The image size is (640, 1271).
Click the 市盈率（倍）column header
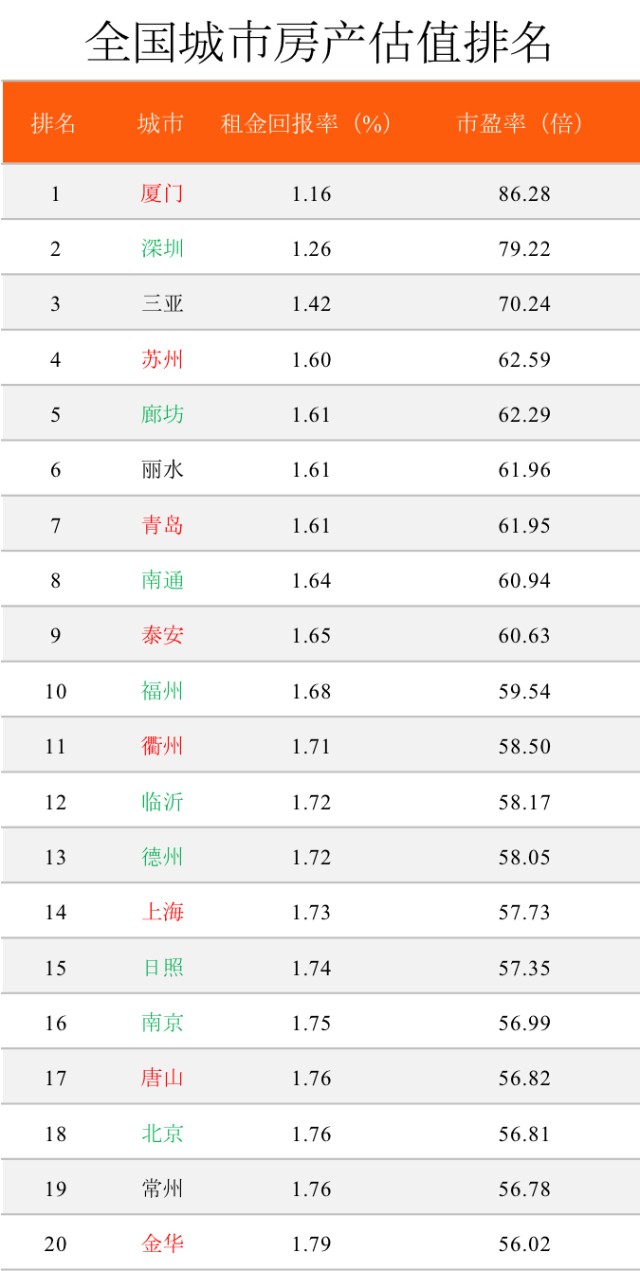tap(520, 124)
